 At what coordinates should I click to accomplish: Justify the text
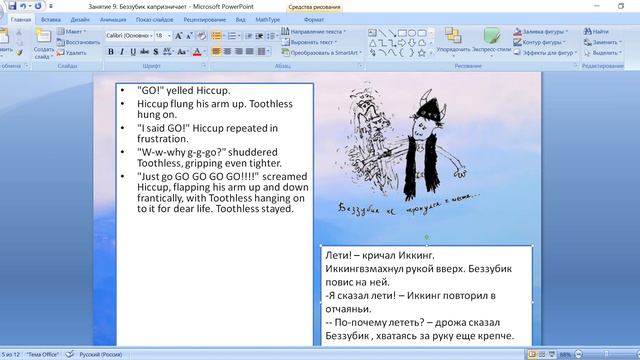(x=249, y=51)
